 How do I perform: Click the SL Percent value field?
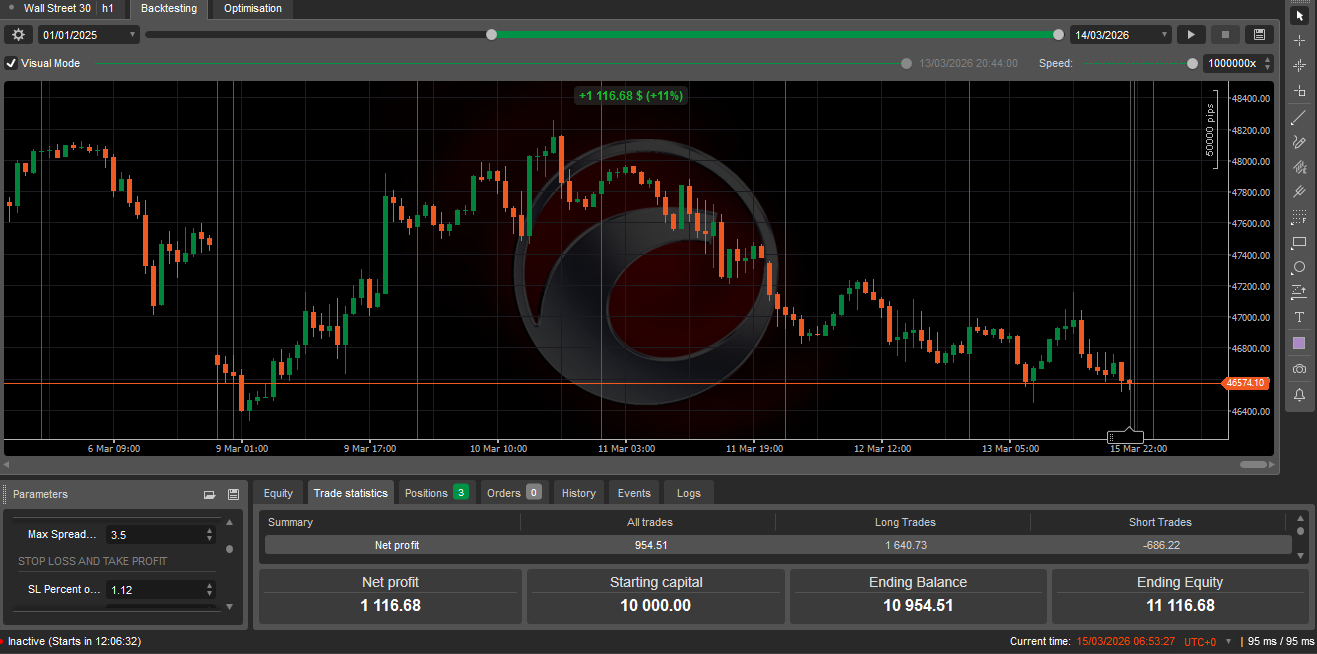153,590
